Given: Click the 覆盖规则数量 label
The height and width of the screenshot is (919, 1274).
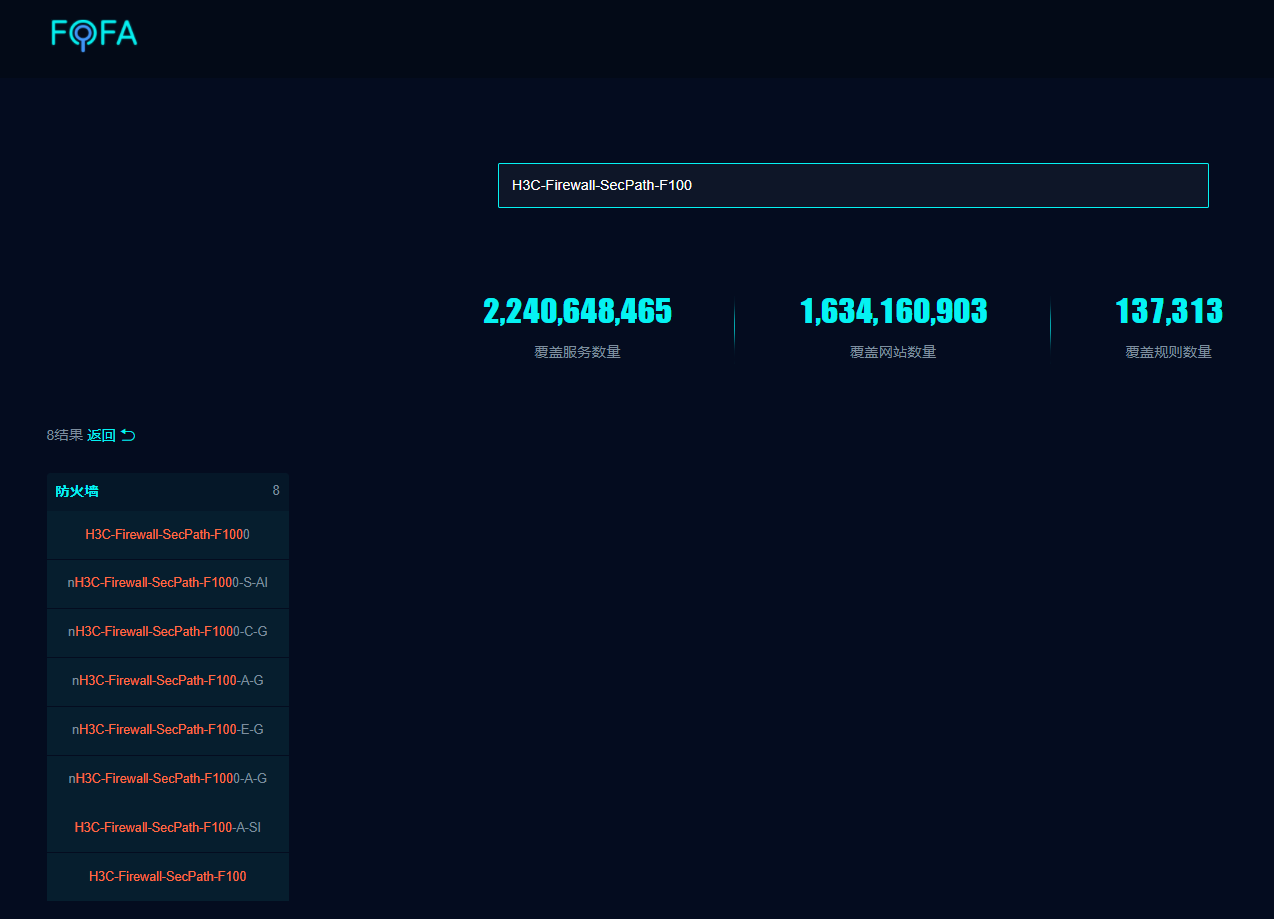Looking at the screenshot, I should (1168, 352).
